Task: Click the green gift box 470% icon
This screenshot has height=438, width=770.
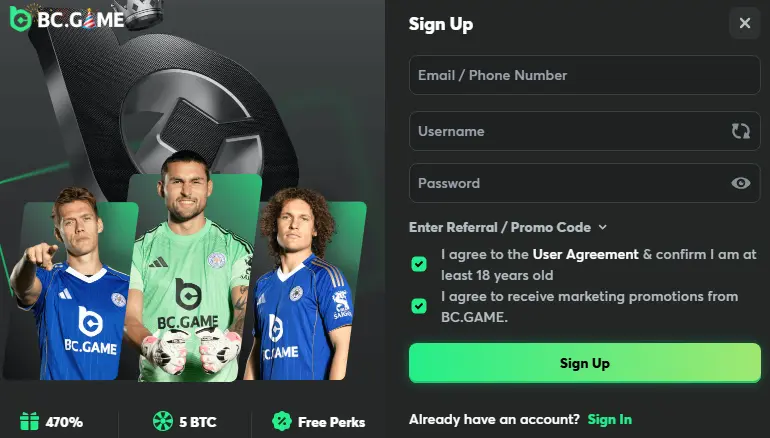Action: 29,421
